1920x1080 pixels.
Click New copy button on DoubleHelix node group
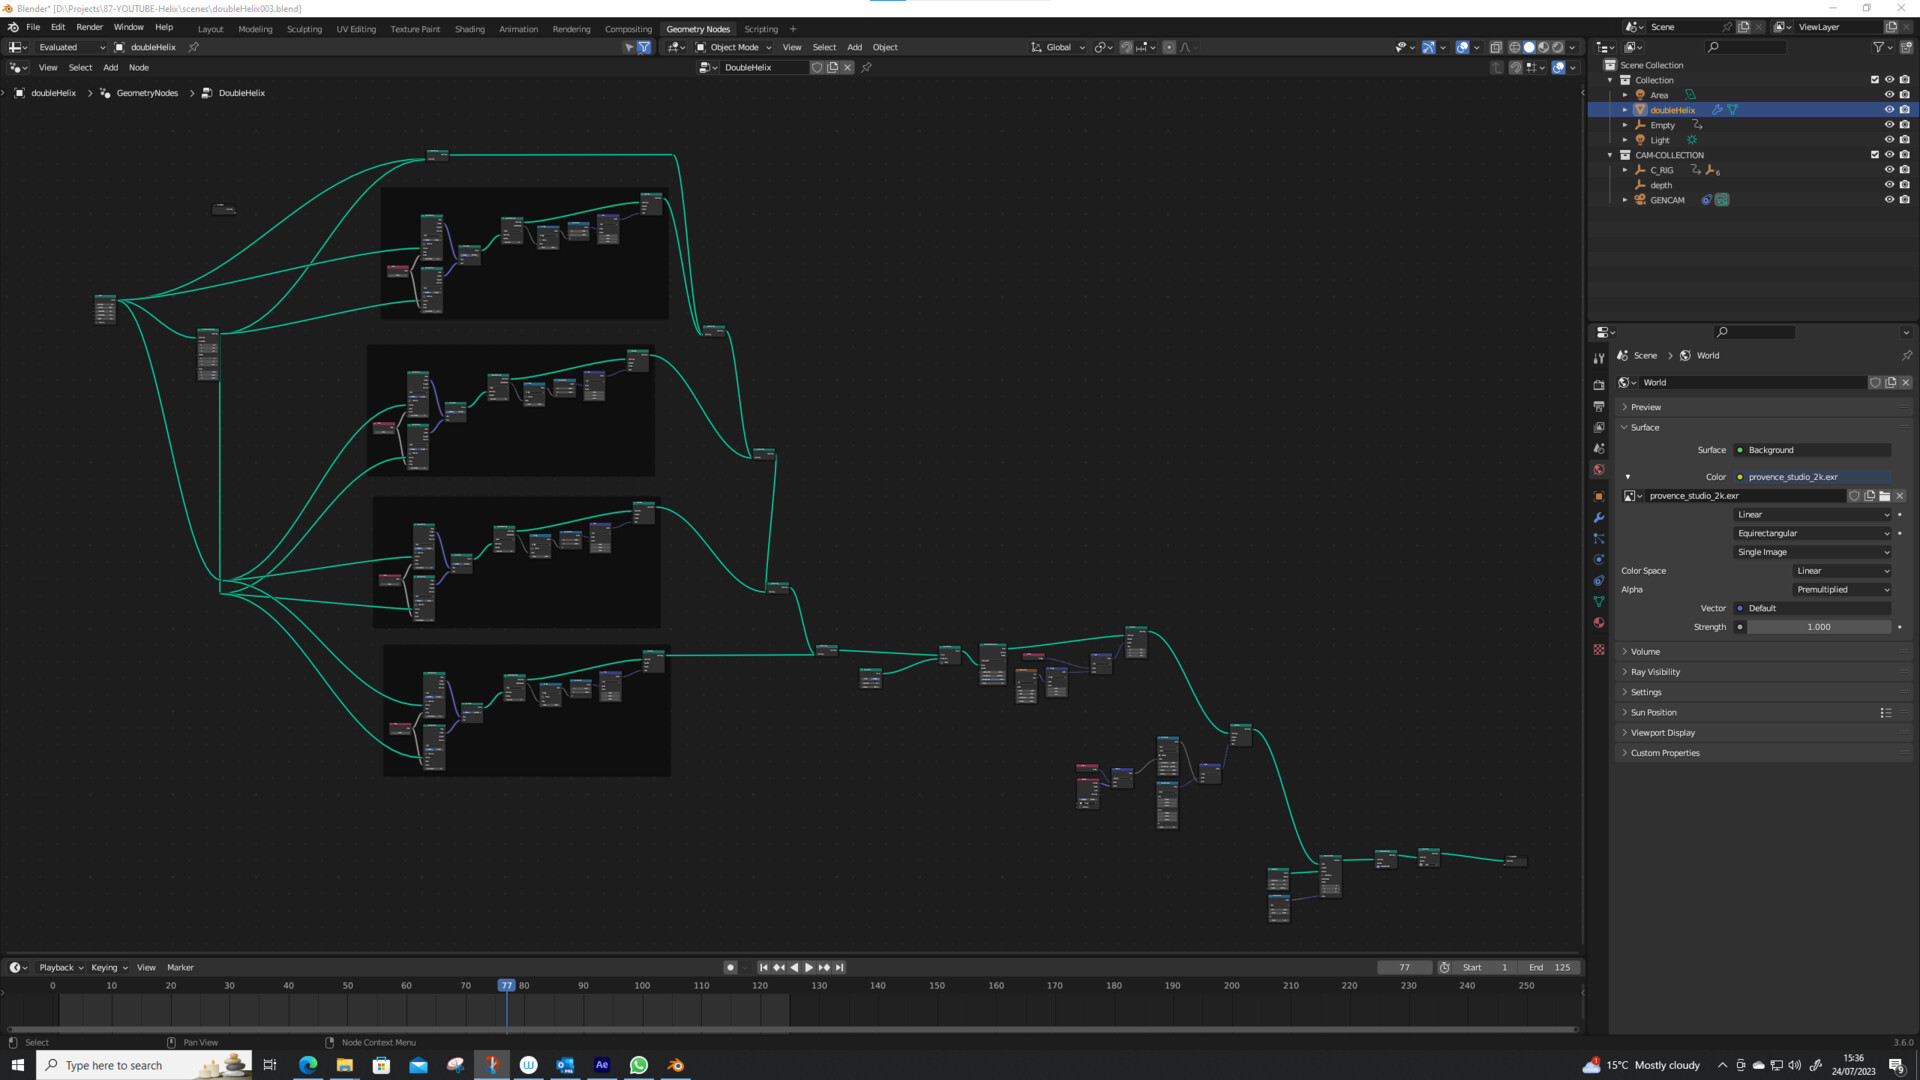click(833, 67)
